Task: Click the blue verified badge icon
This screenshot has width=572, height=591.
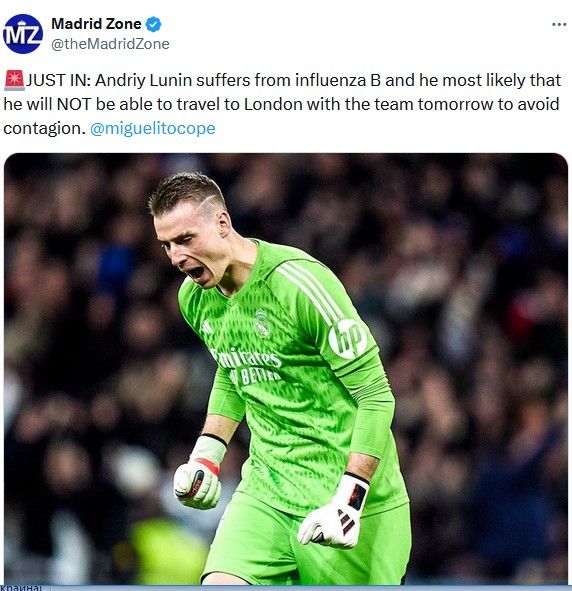Action: coord(153,24)
